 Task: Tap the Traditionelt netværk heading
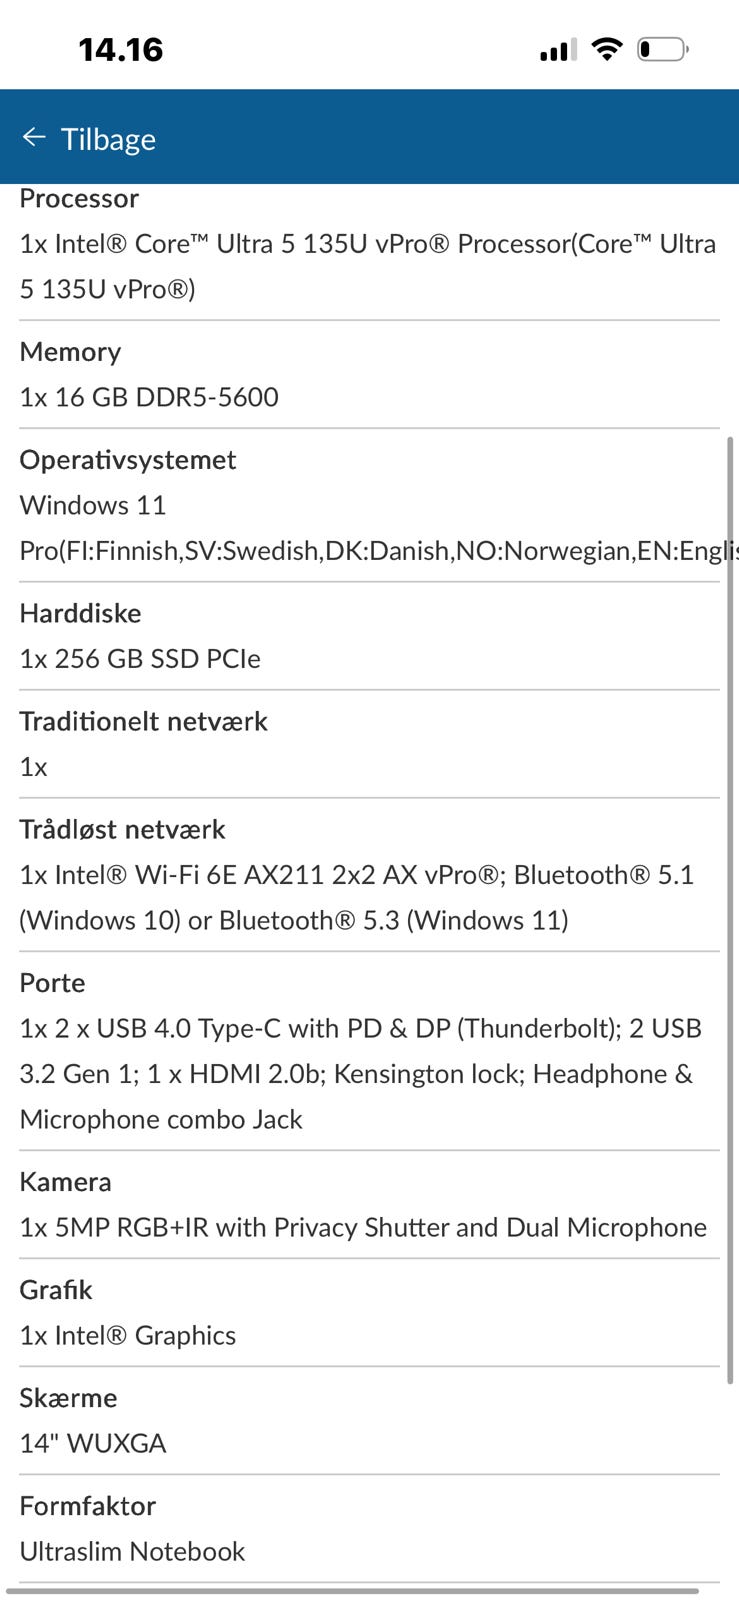coord(143,722)
